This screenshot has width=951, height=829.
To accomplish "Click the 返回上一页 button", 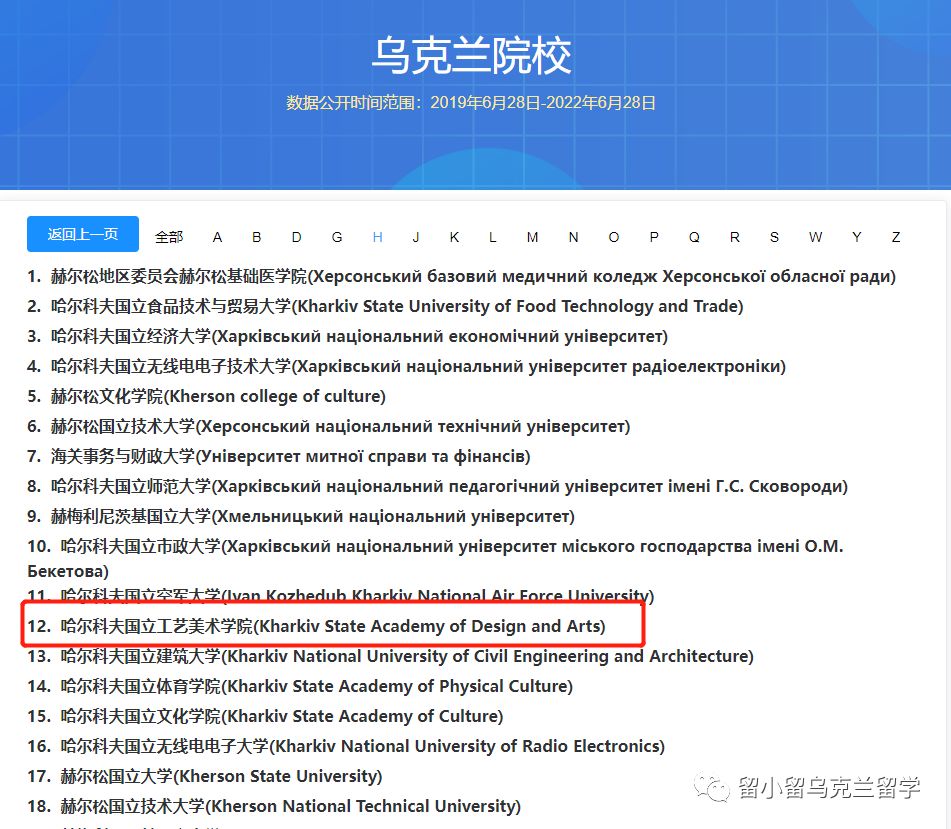I will (83, 234).
